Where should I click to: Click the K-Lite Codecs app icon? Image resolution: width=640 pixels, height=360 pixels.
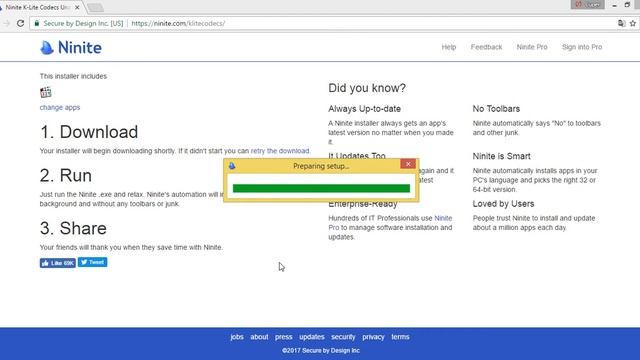(x=46, y=92)
